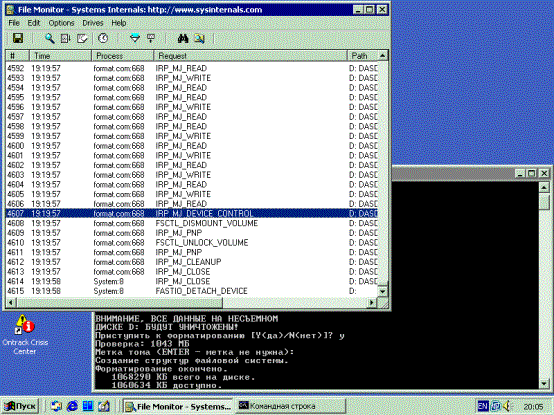The height and width of the screenshot is (415, 554).
Task: Select row 4610 FSCTL_UNLOCK_VOLUME
Action: pyautogui.click(x=191, y=243)
